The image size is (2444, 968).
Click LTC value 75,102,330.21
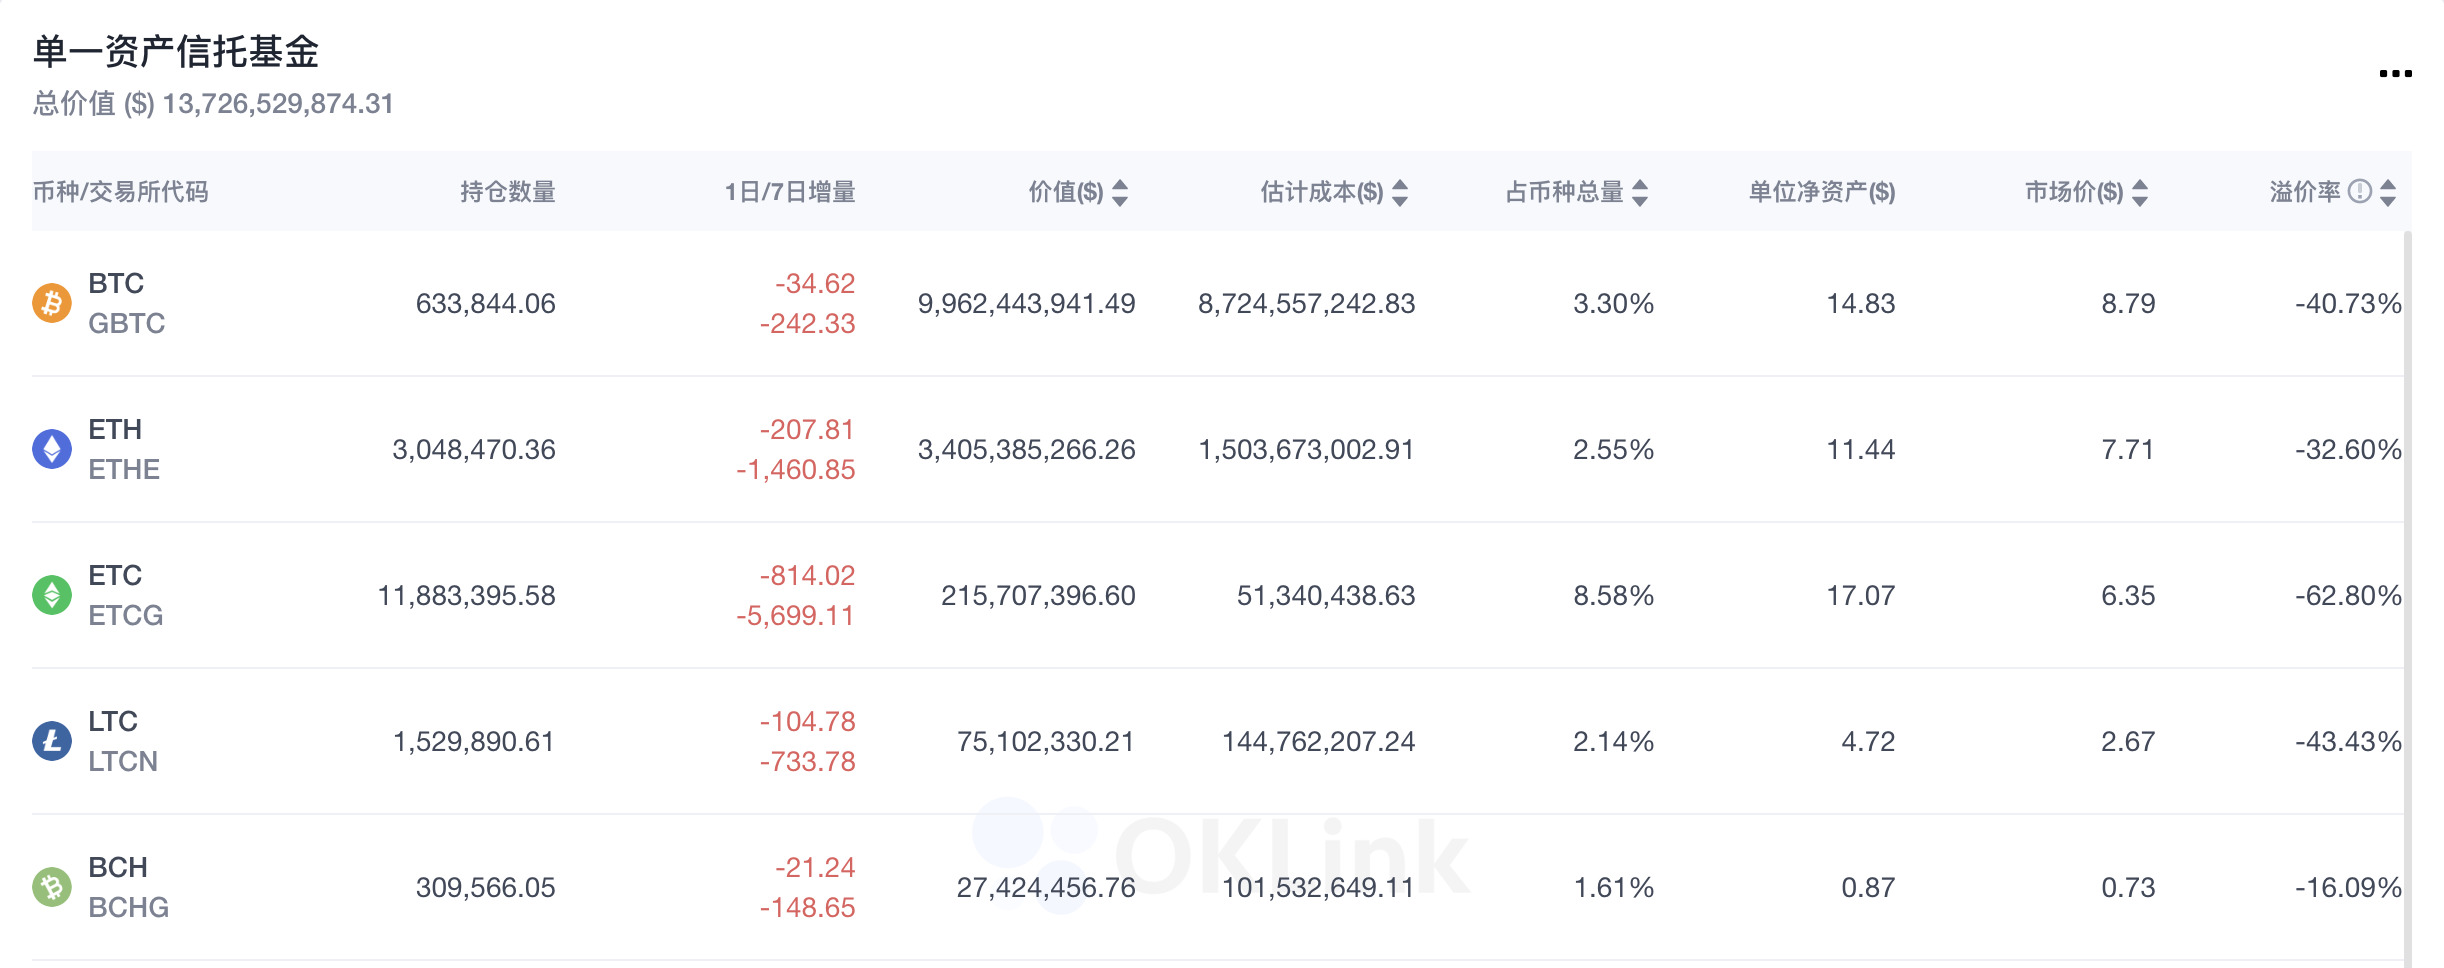click(x=1046, y=741)
